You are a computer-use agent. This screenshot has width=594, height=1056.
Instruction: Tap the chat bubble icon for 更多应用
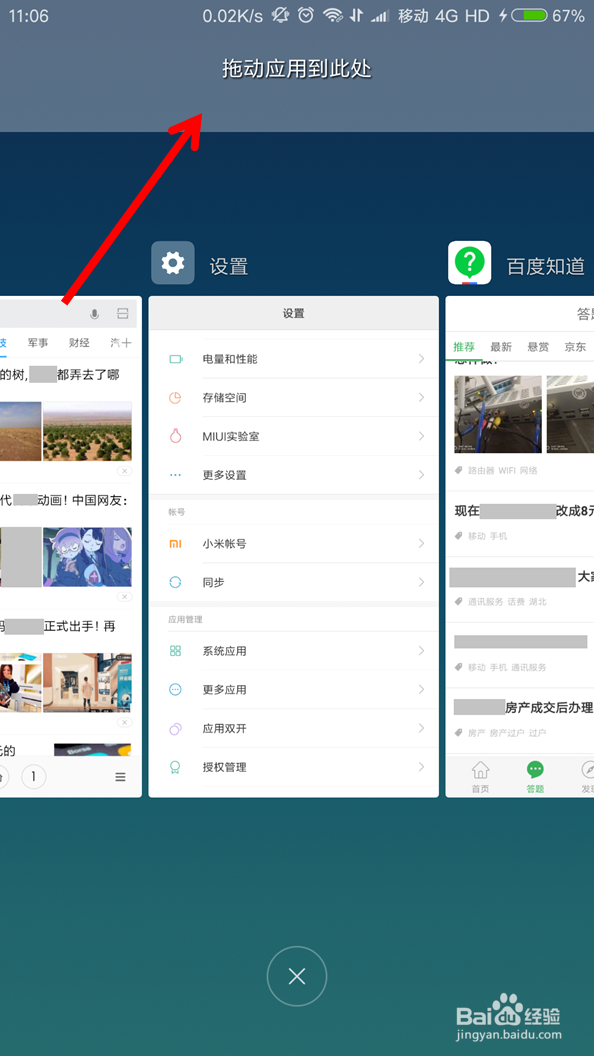tap(175, 690)
